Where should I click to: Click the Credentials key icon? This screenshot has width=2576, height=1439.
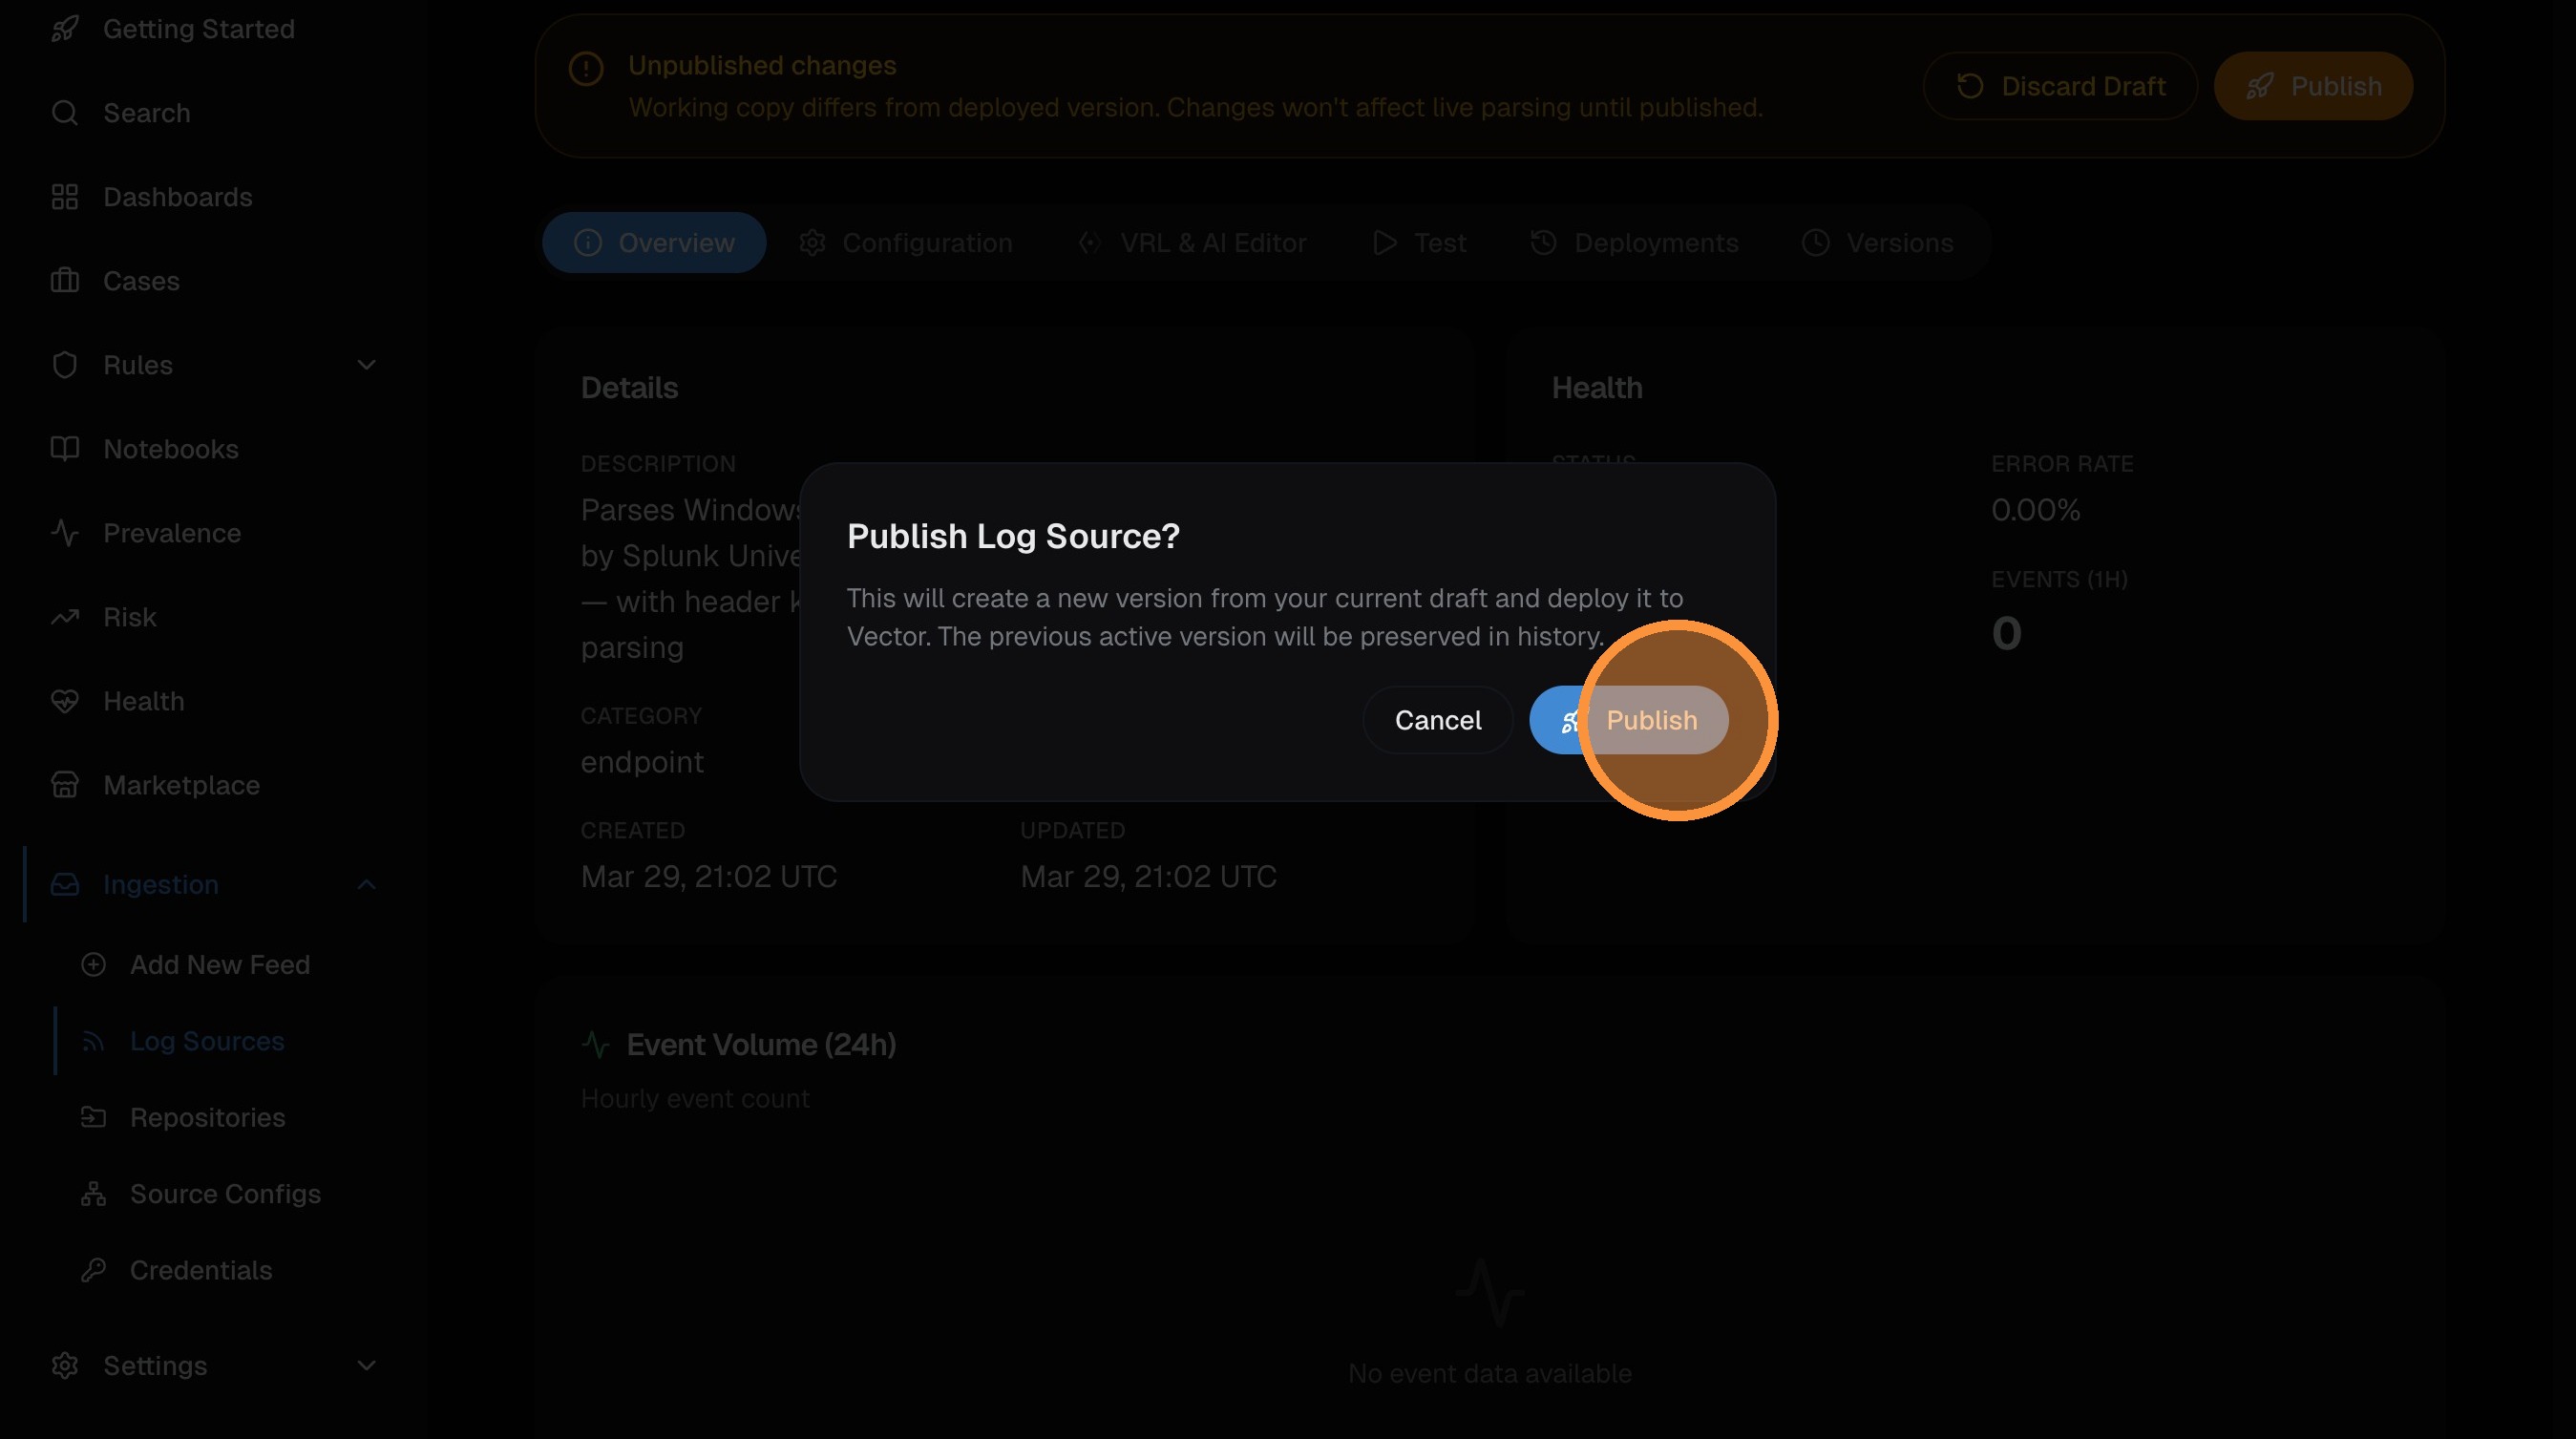[93, 1270]
